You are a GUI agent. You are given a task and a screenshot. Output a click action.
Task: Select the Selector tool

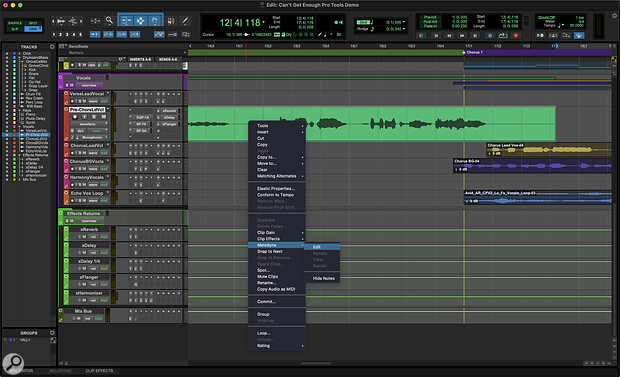pyautogui.click(x=140, y=21)
